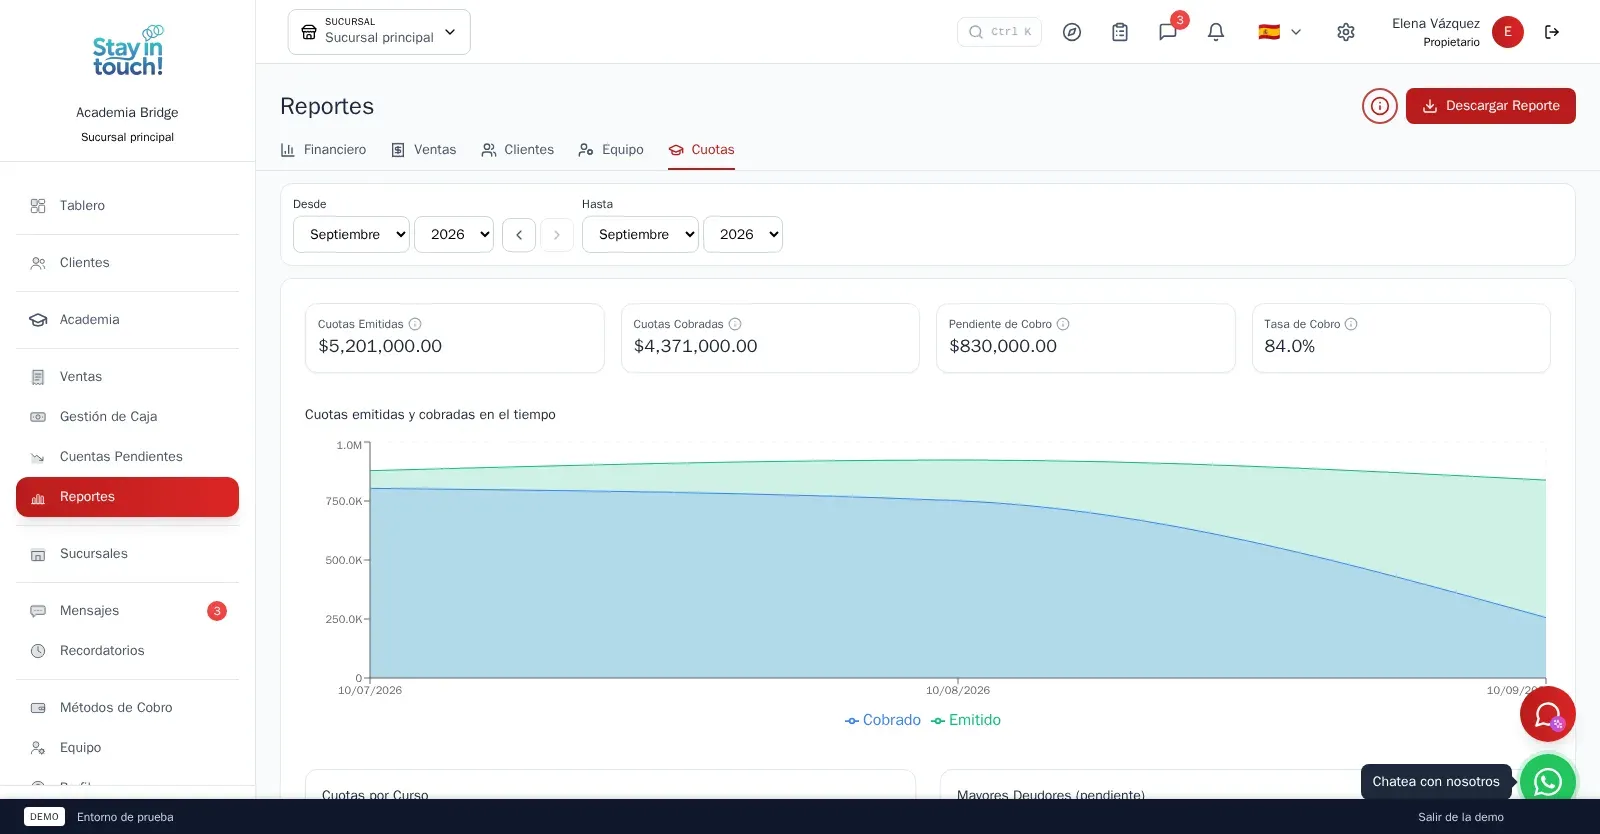Switch to the Equipo reports tab
1600x834 pixels.
[611, 150]
